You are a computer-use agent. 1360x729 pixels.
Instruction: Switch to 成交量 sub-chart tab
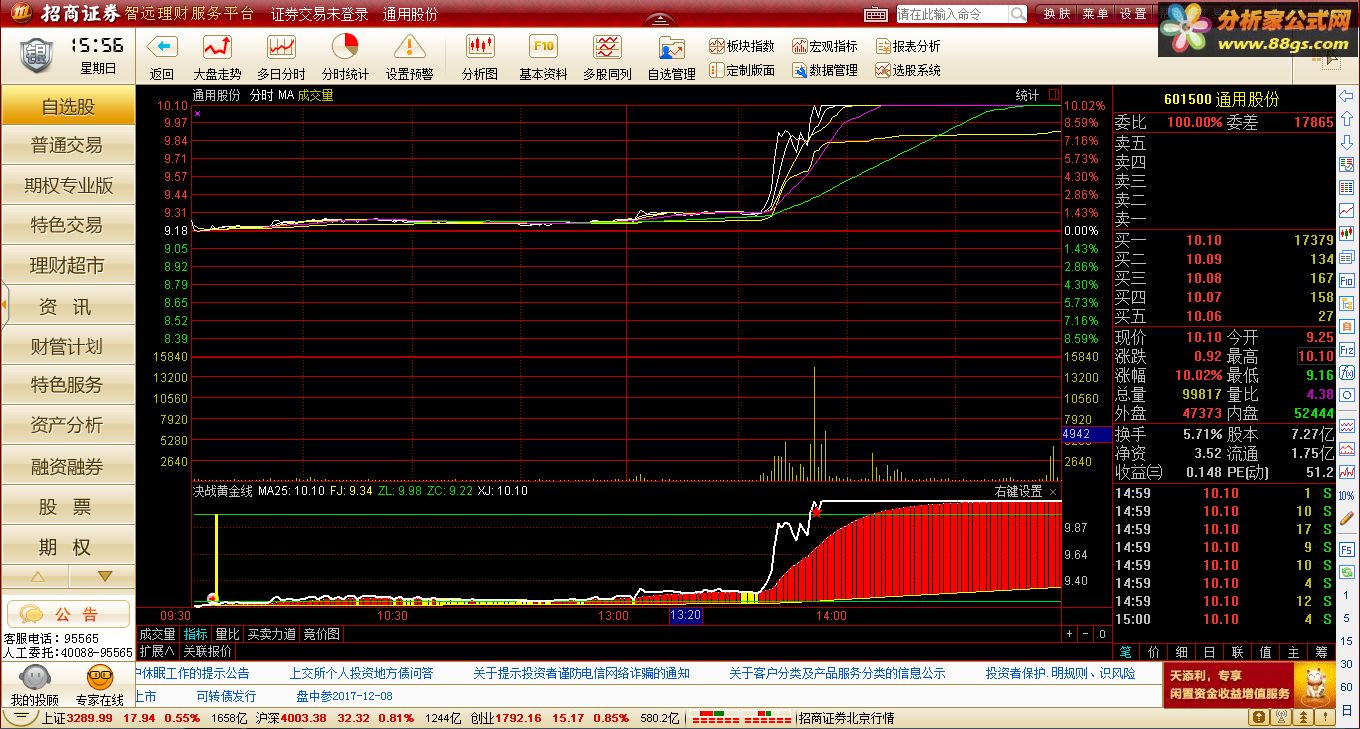point(157,634)
